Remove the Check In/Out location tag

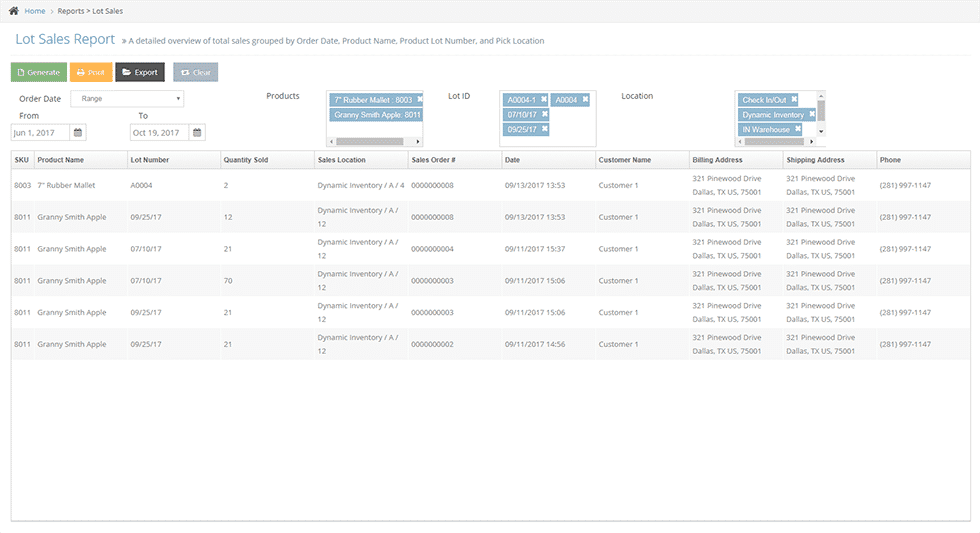(794, 100)
